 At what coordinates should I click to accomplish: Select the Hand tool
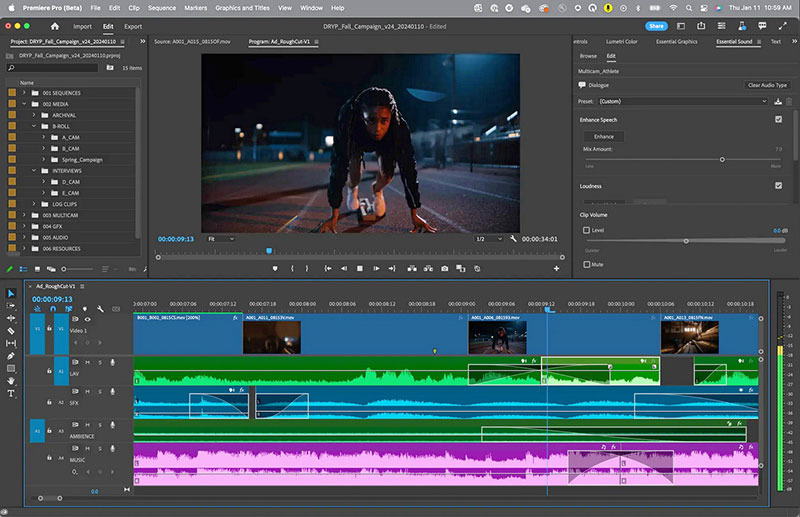[11, 380]
